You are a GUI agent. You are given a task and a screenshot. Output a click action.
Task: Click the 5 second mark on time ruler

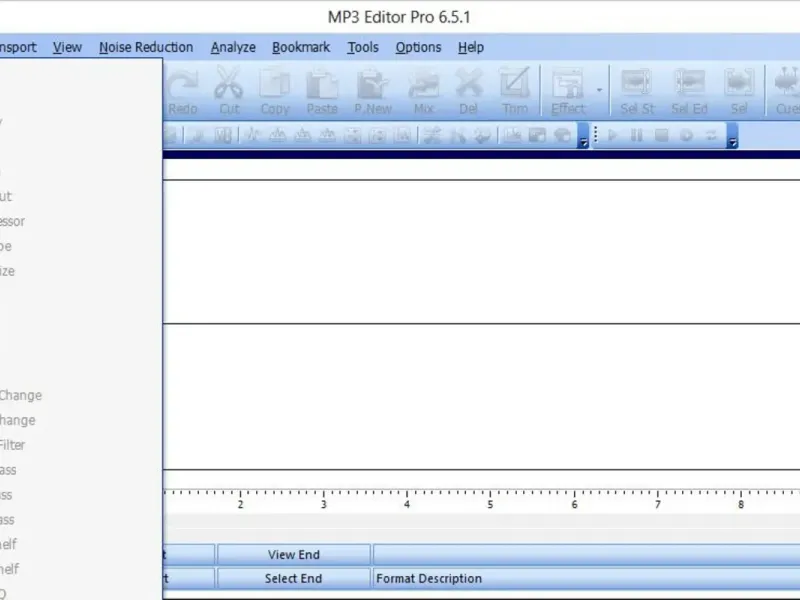click(490, 504)
